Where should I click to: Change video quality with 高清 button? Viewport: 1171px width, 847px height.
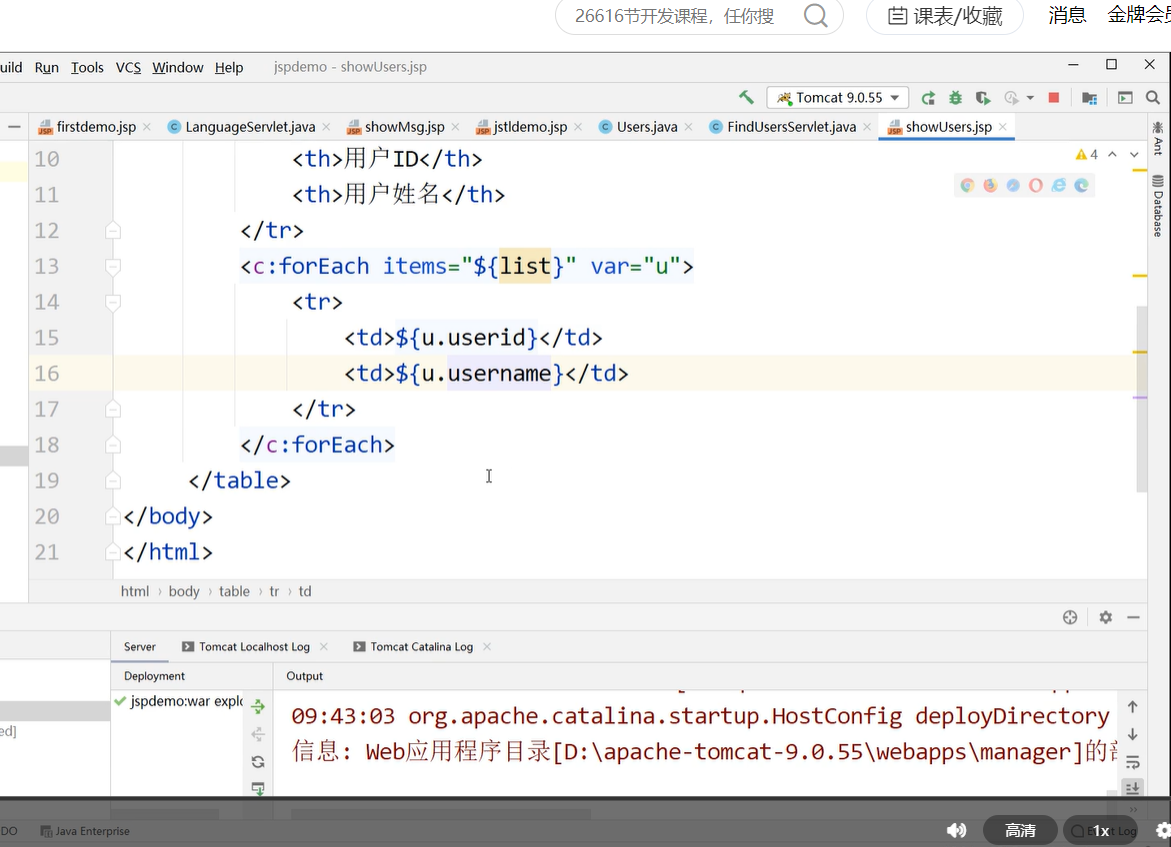pos(1020,831)
